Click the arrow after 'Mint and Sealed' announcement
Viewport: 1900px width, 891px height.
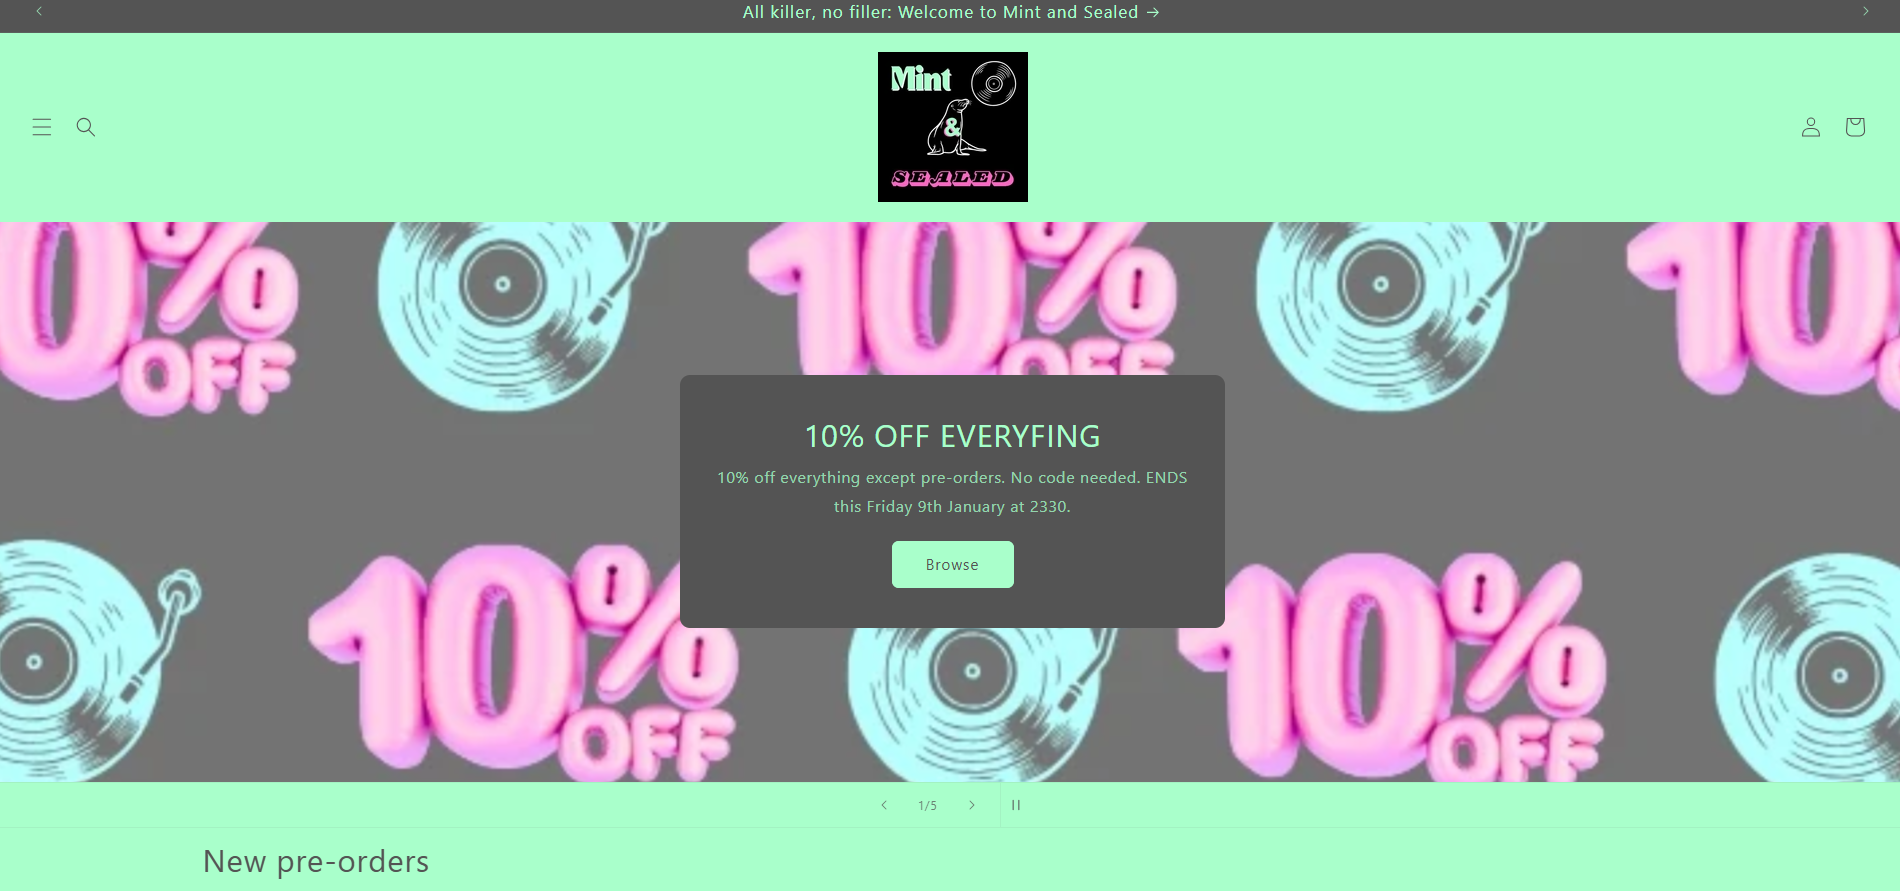[x=1153, y=12]
